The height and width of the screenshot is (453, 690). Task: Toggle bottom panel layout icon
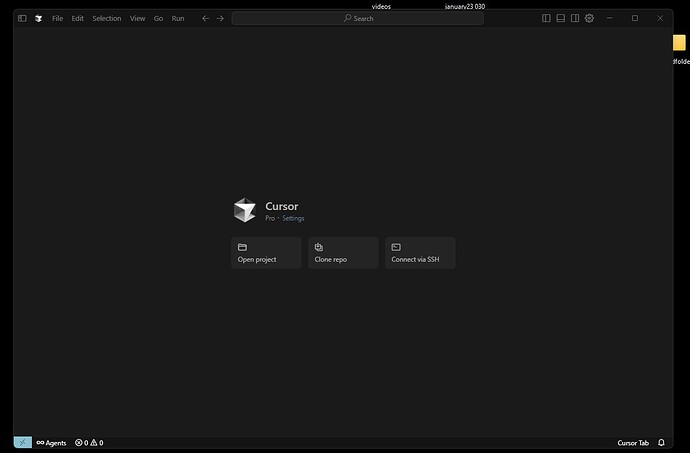click(561, 18)
